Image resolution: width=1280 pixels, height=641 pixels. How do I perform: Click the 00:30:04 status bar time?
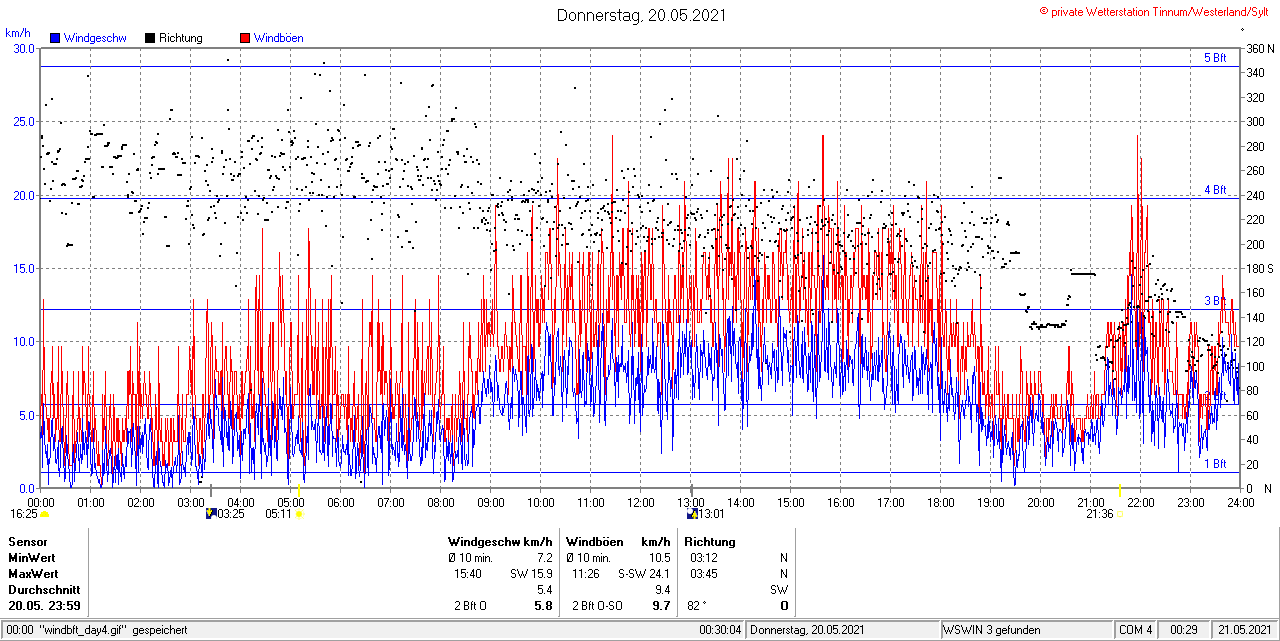pos(720,630)
